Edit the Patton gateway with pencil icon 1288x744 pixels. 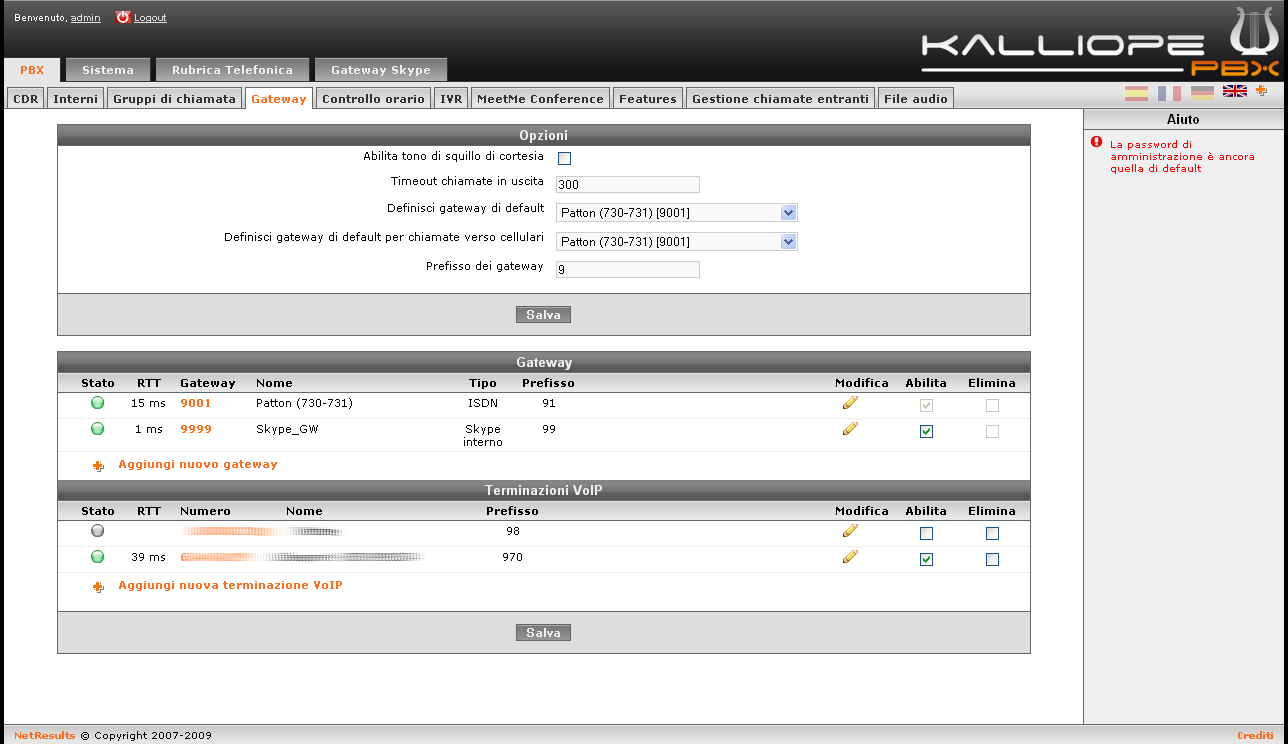click(850, 403)
